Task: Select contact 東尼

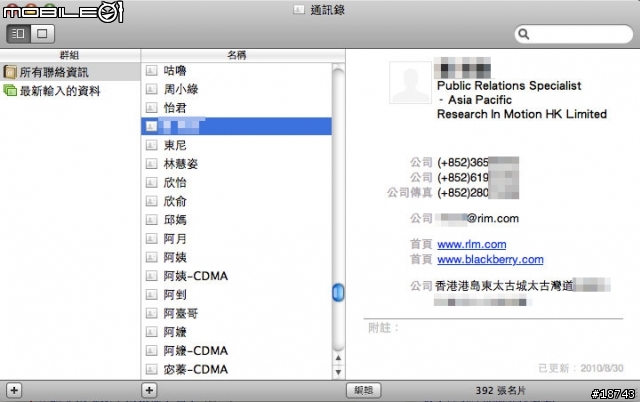Action: click(x=236, y=145)
